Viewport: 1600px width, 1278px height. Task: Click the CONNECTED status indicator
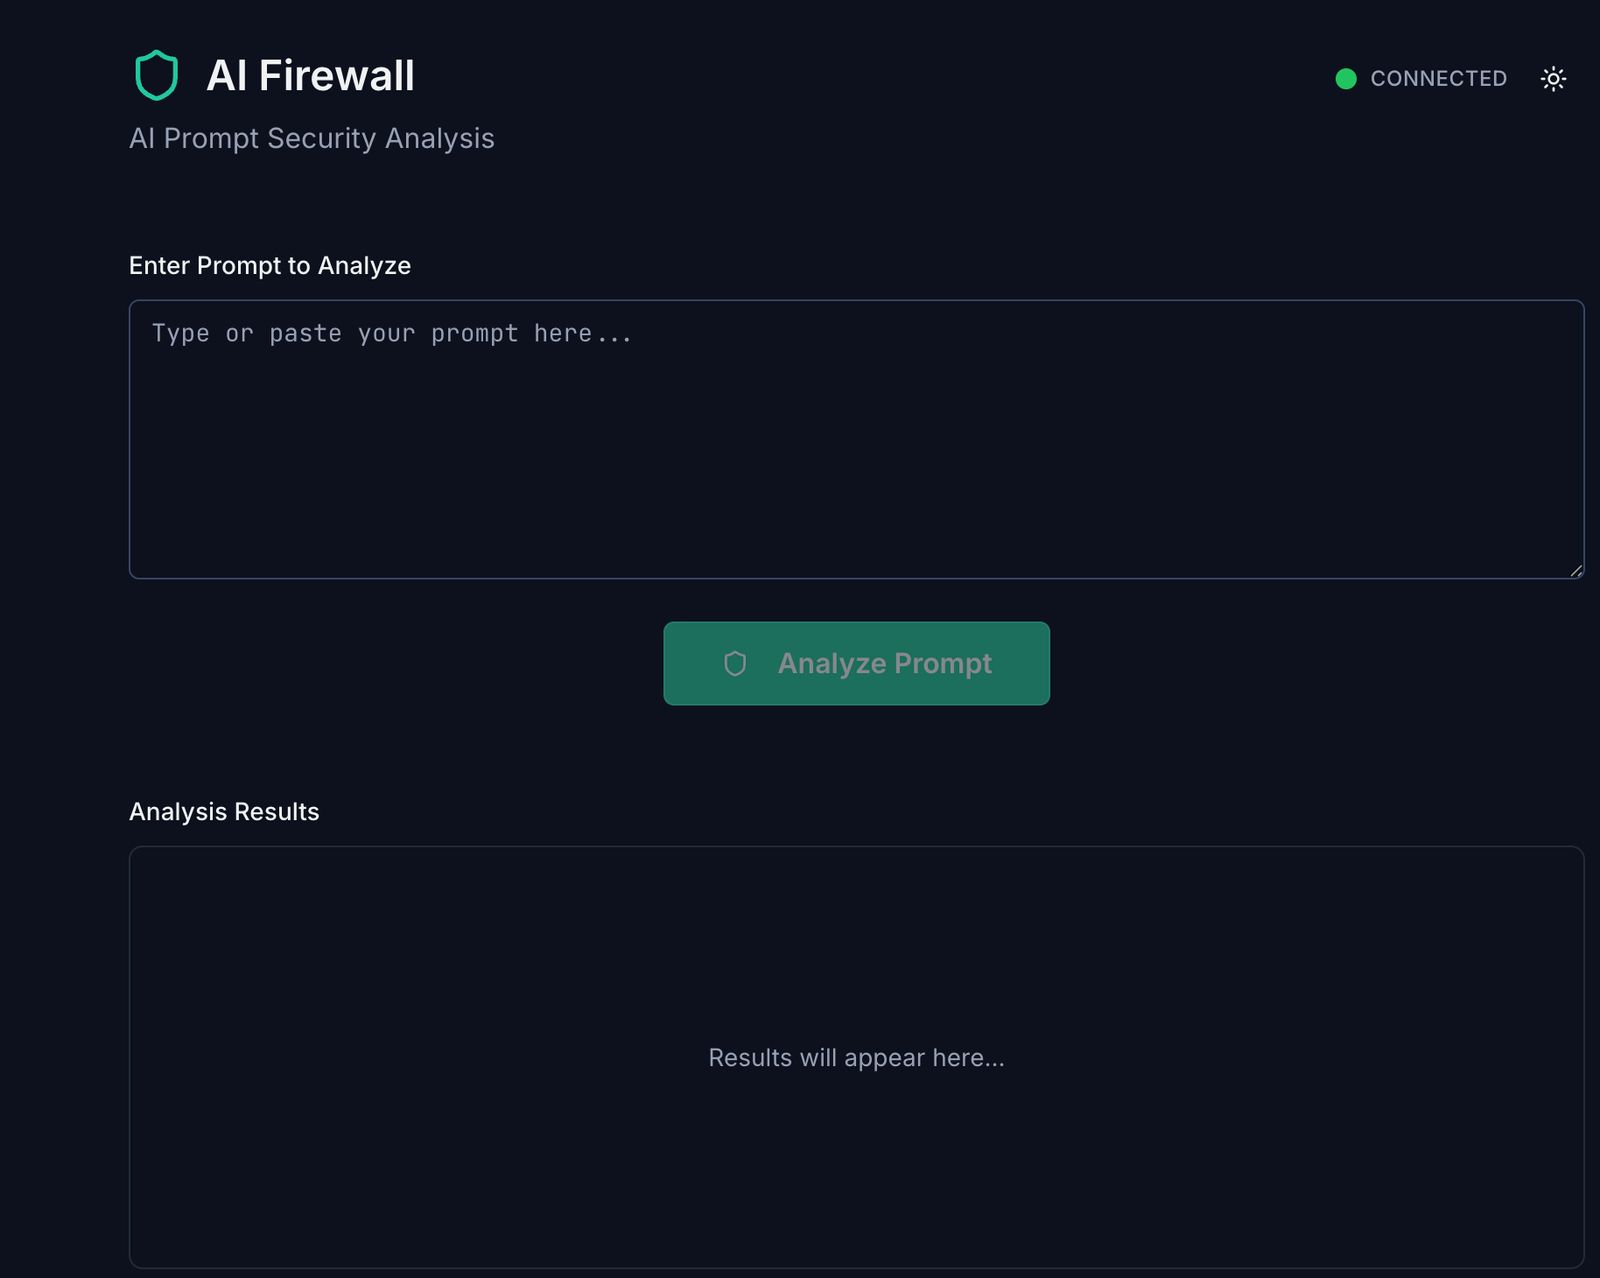pyautogui.click(x=1424, y=78)
